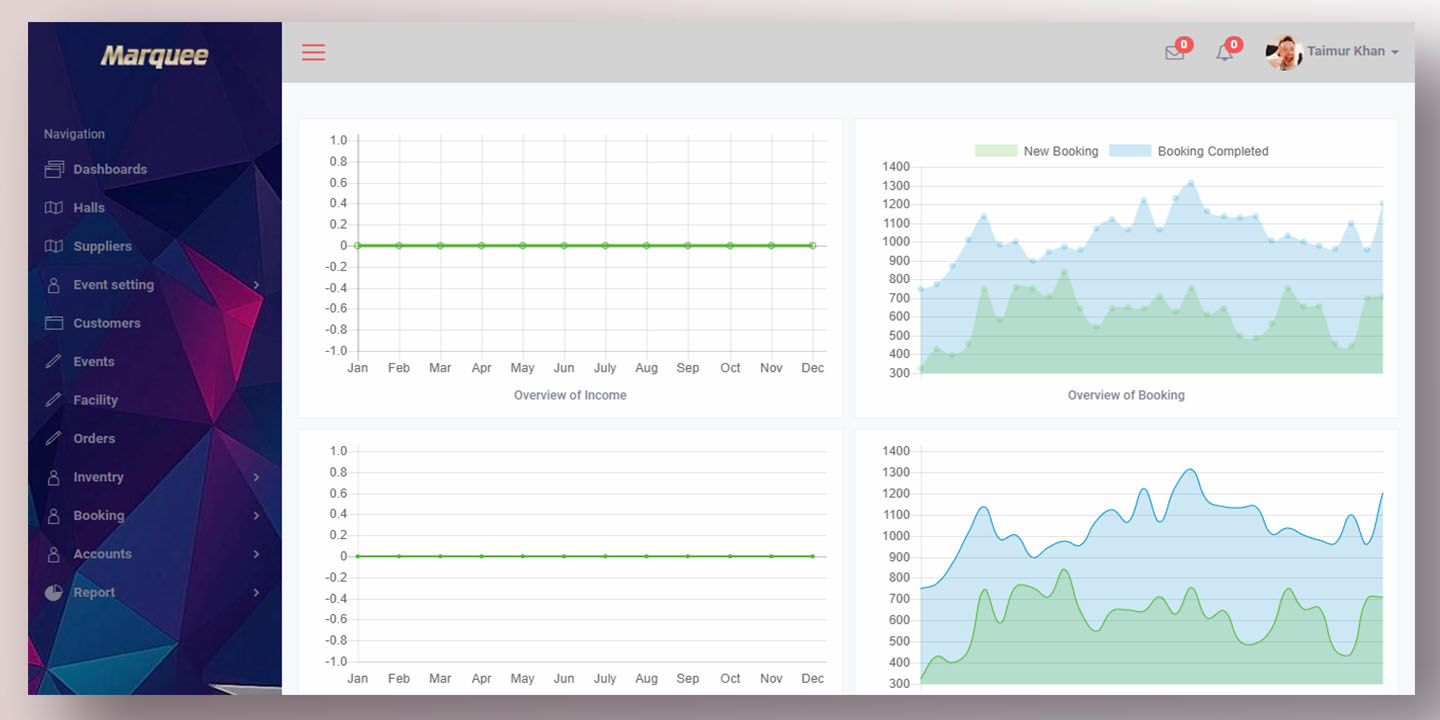Click the Events pencil icon
Viewport: 1440px width, 720px height.
click(54, 362)
